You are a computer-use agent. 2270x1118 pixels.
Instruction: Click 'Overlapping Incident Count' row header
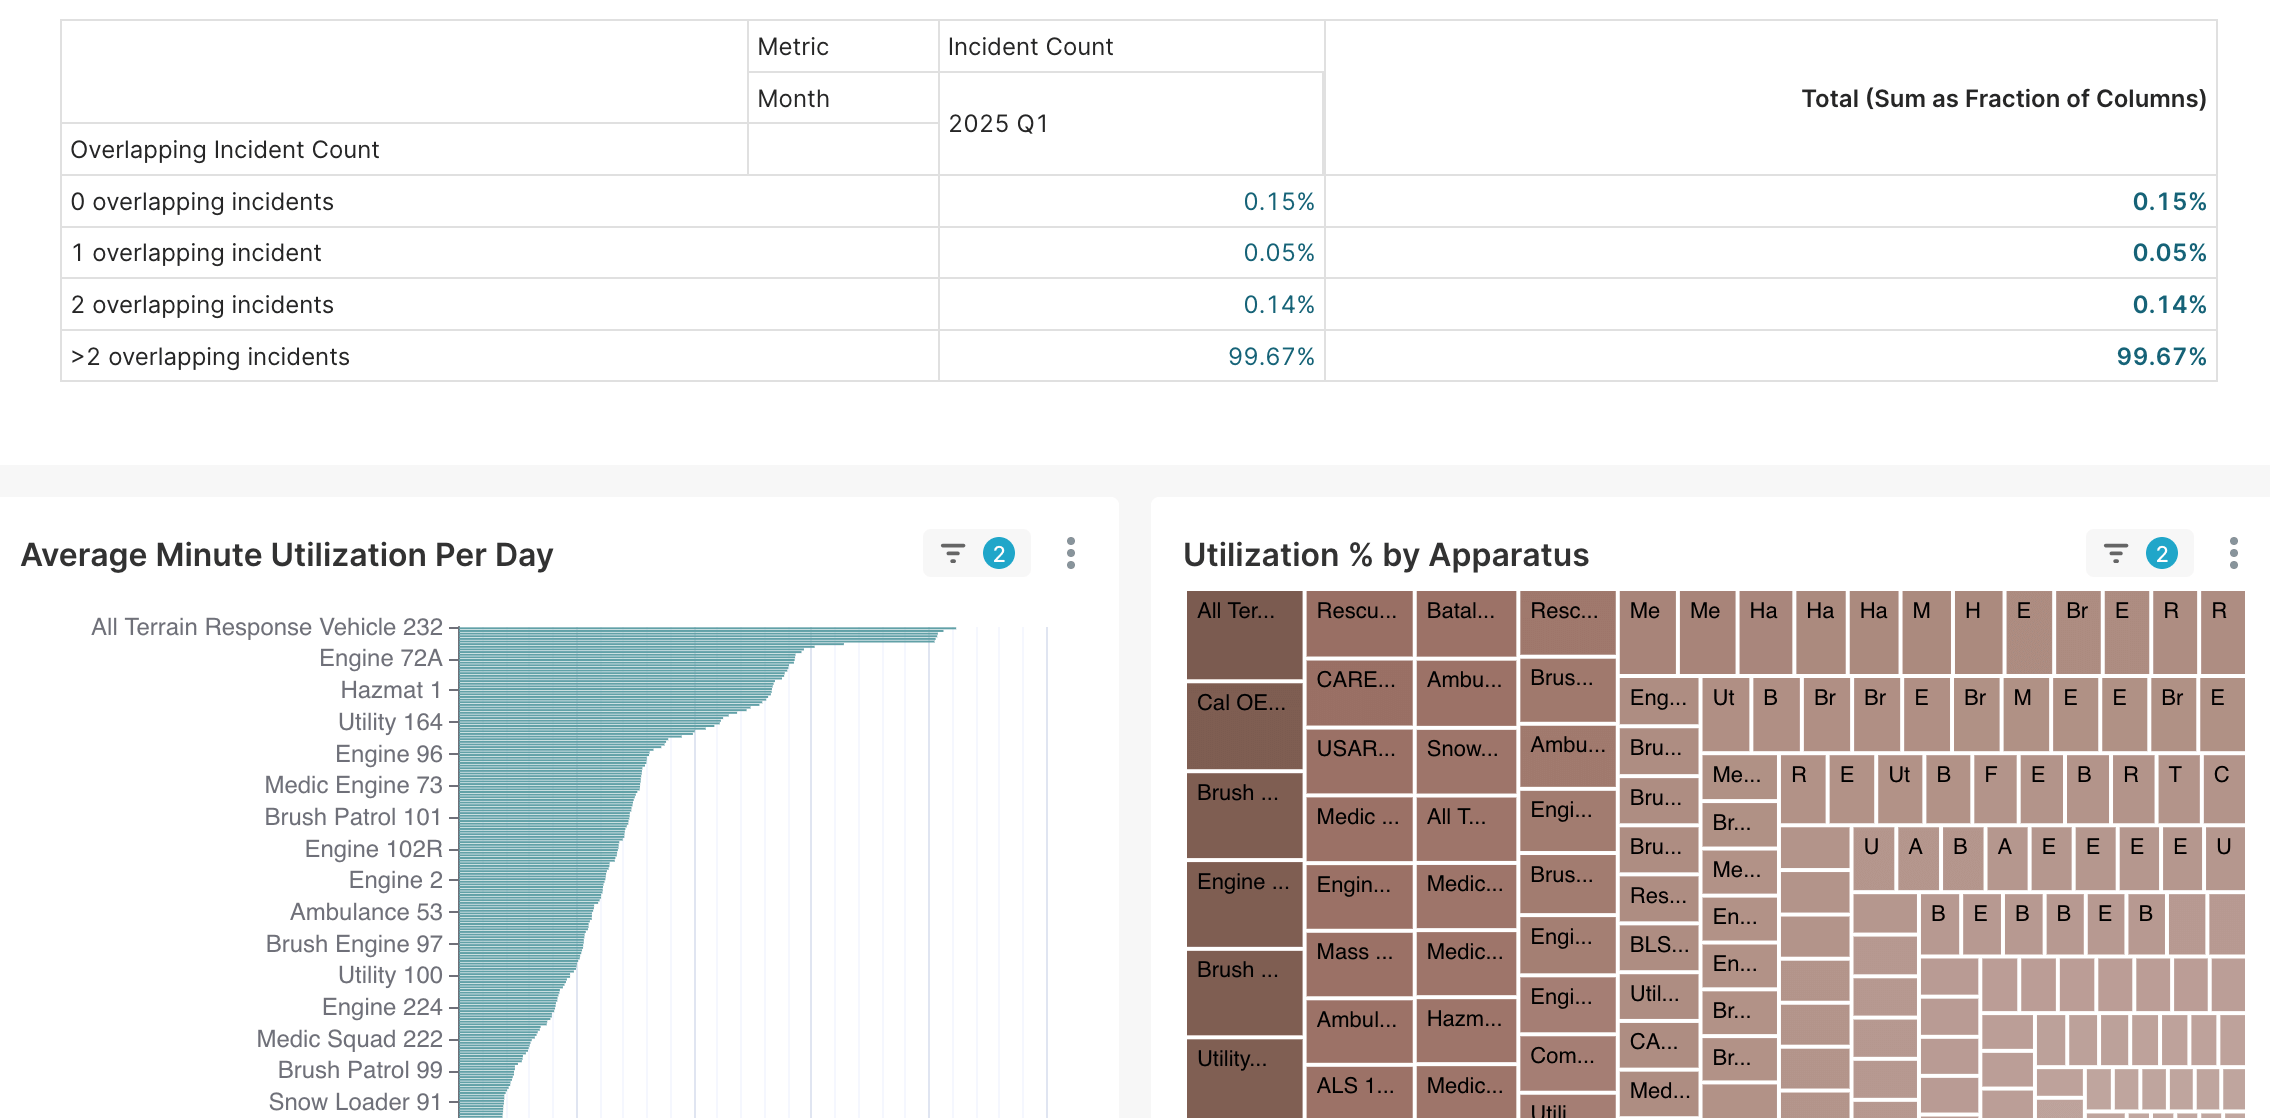coord(225,150)
